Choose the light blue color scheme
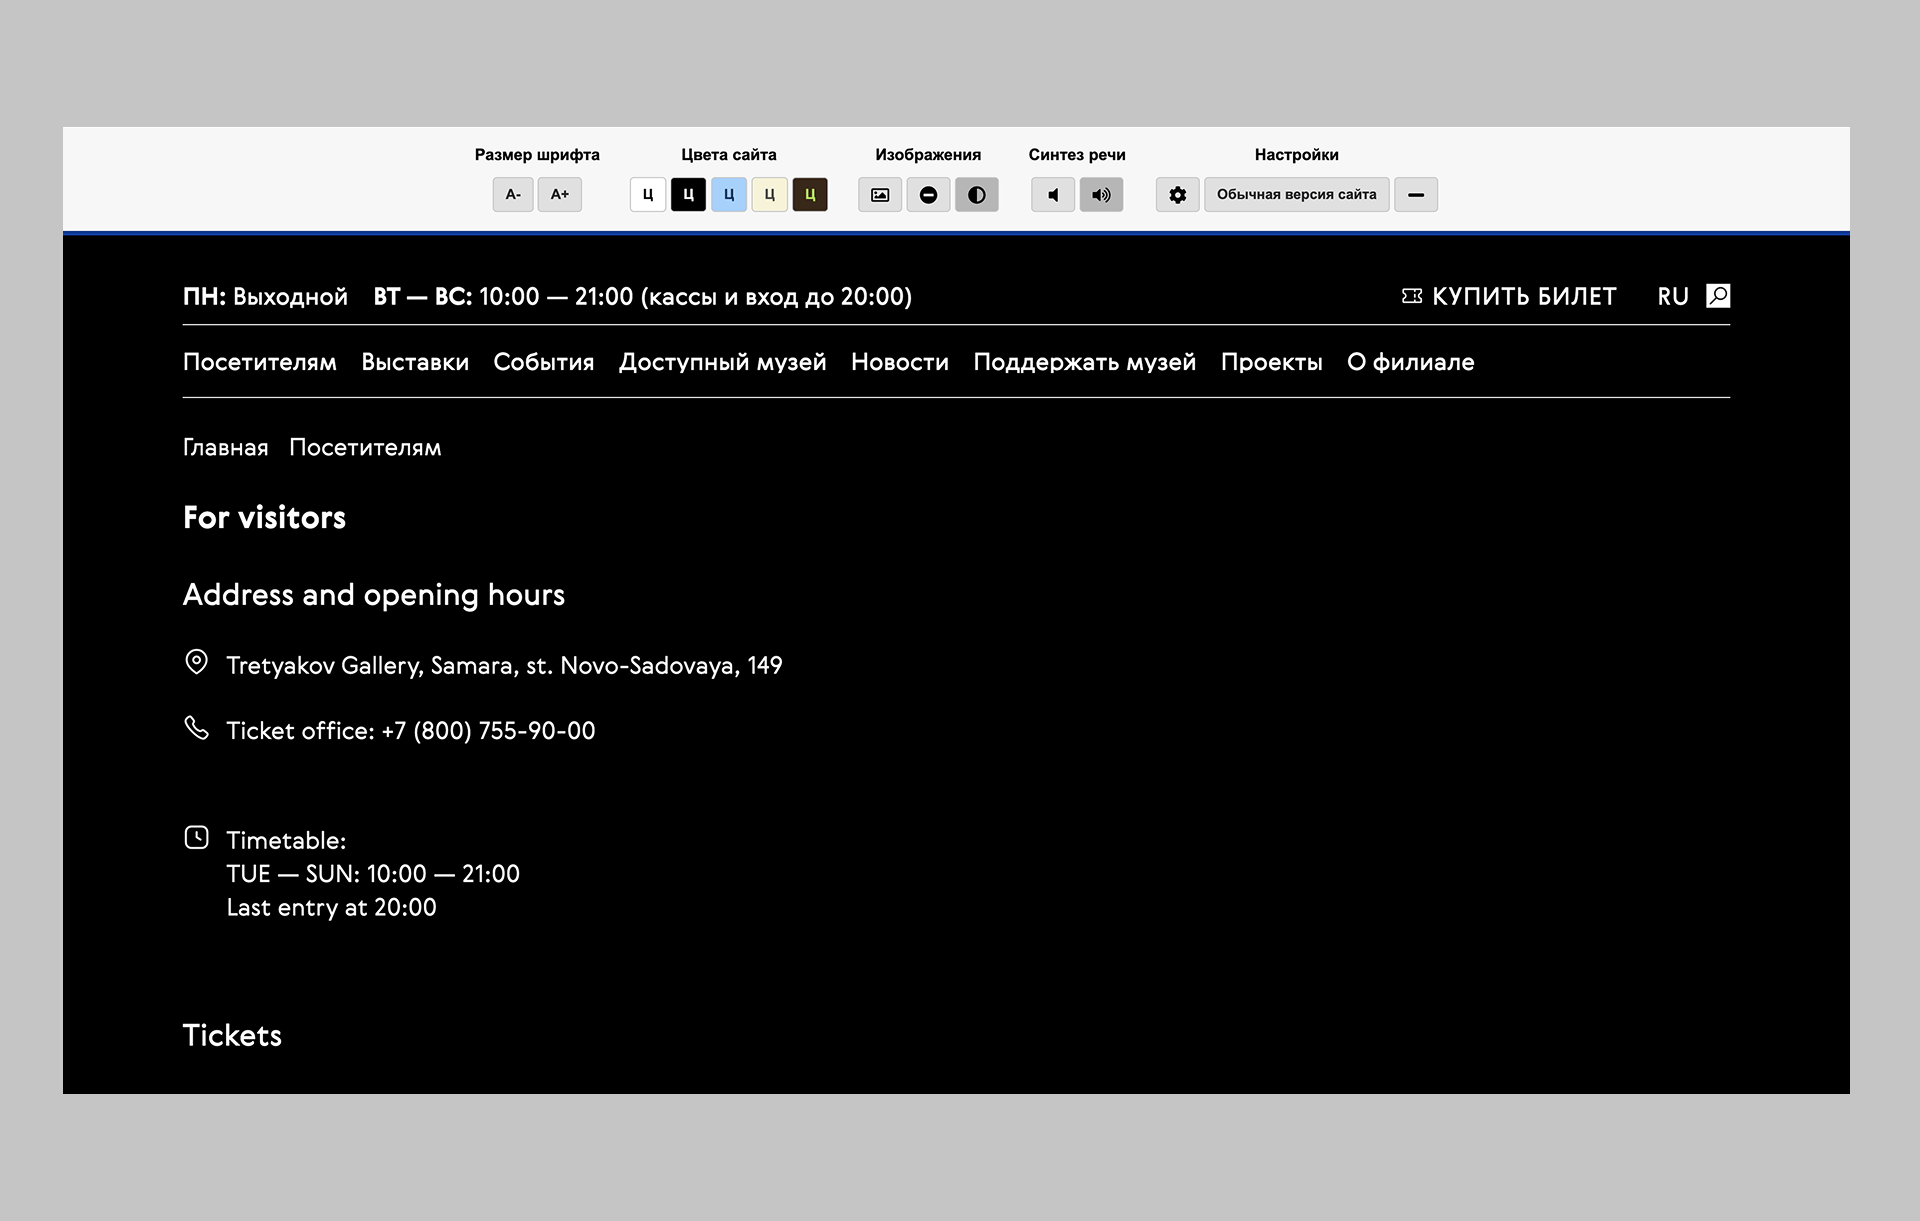The width and height of the screenshot is (1920, 1221). (x=729, y=195)
